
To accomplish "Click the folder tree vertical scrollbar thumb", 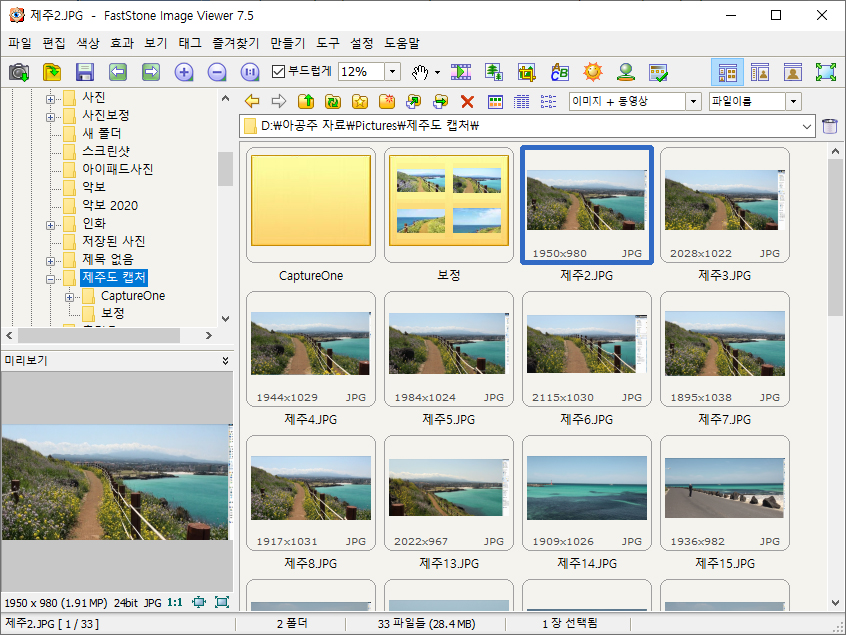I will (x=225, y=169).
